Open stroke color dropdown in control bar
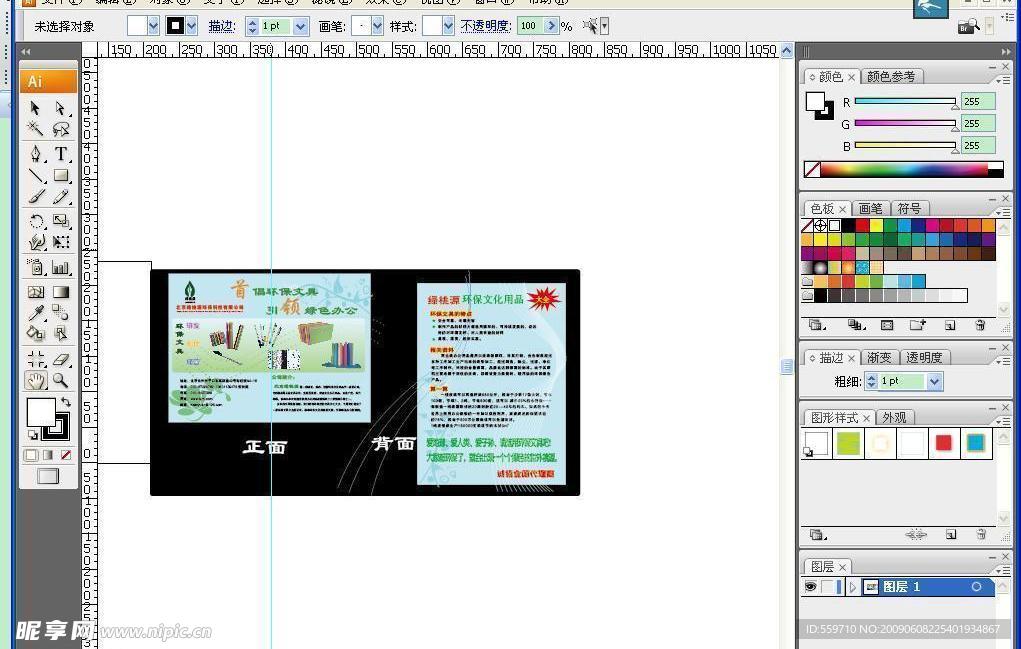Screen dimensions: 1021x649 (191, 26)
